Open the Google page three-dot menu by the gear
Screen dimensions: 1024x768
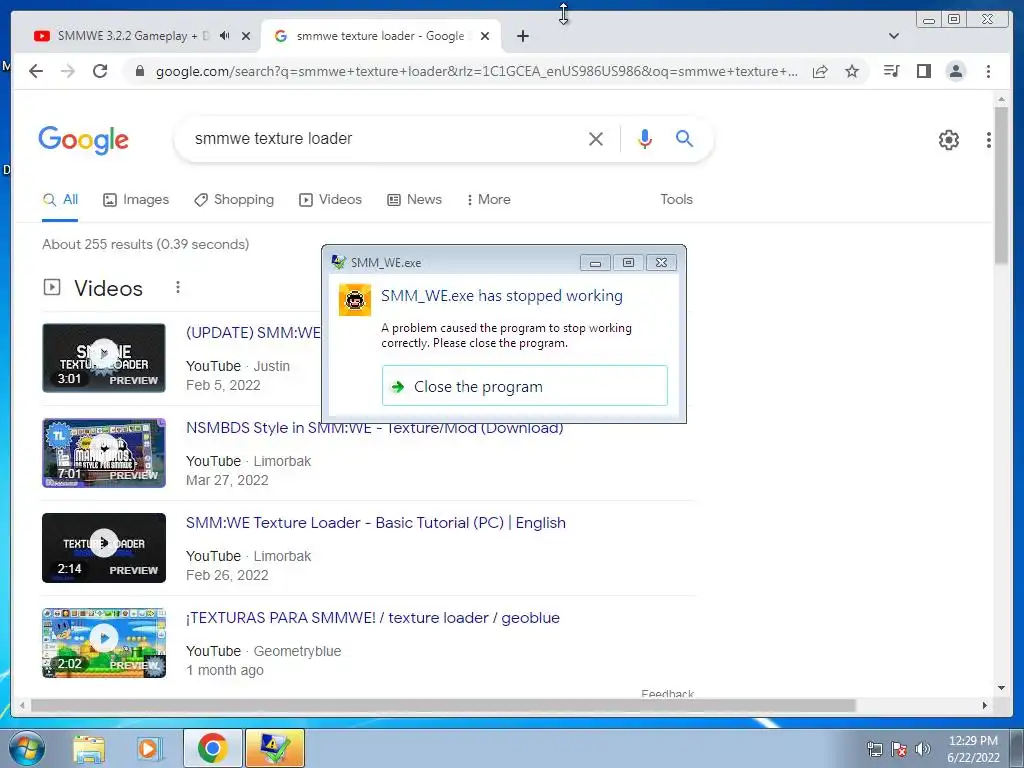point(988,140)
